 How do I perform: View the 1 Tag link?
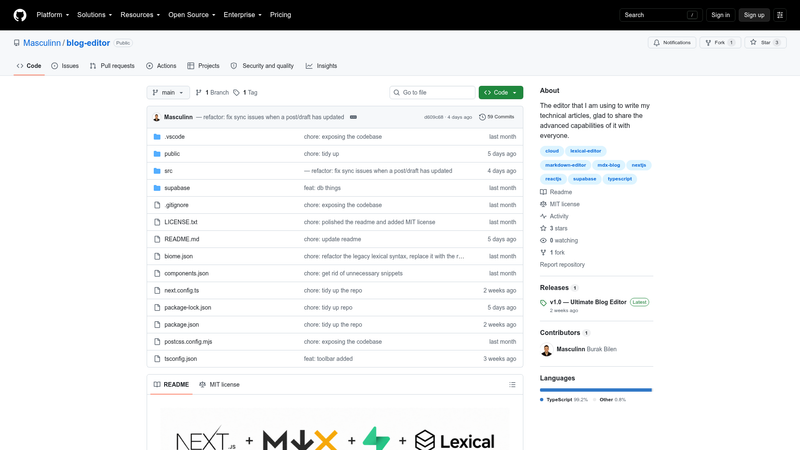(245, 92)
